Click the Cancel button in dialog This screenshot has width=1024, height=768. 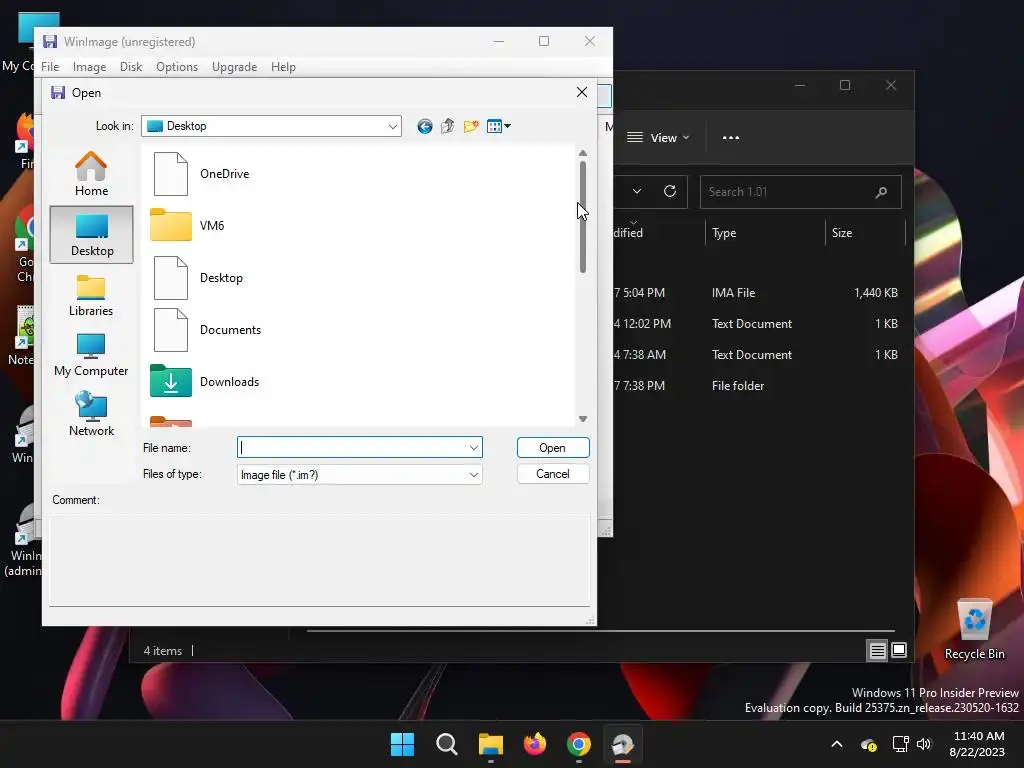point(552,474)
